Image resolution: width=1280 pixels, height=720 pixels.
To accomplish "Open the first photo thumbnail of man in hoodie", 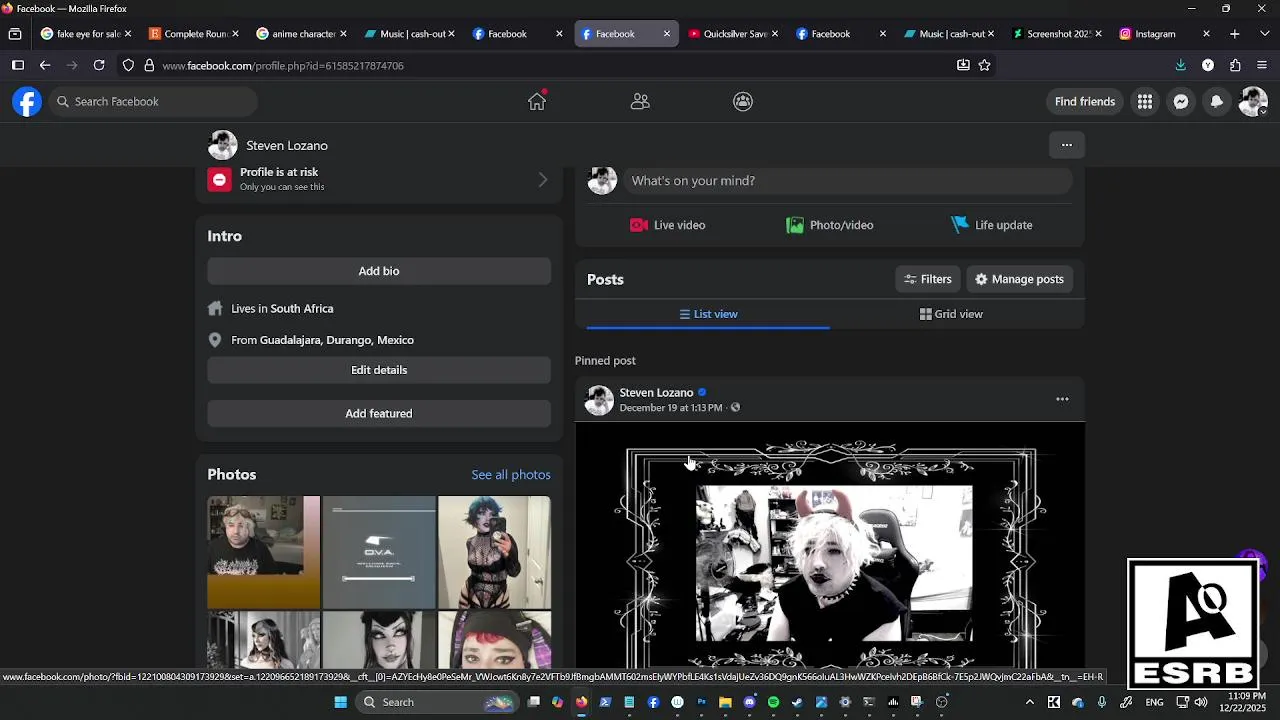I will coord(263,552).
